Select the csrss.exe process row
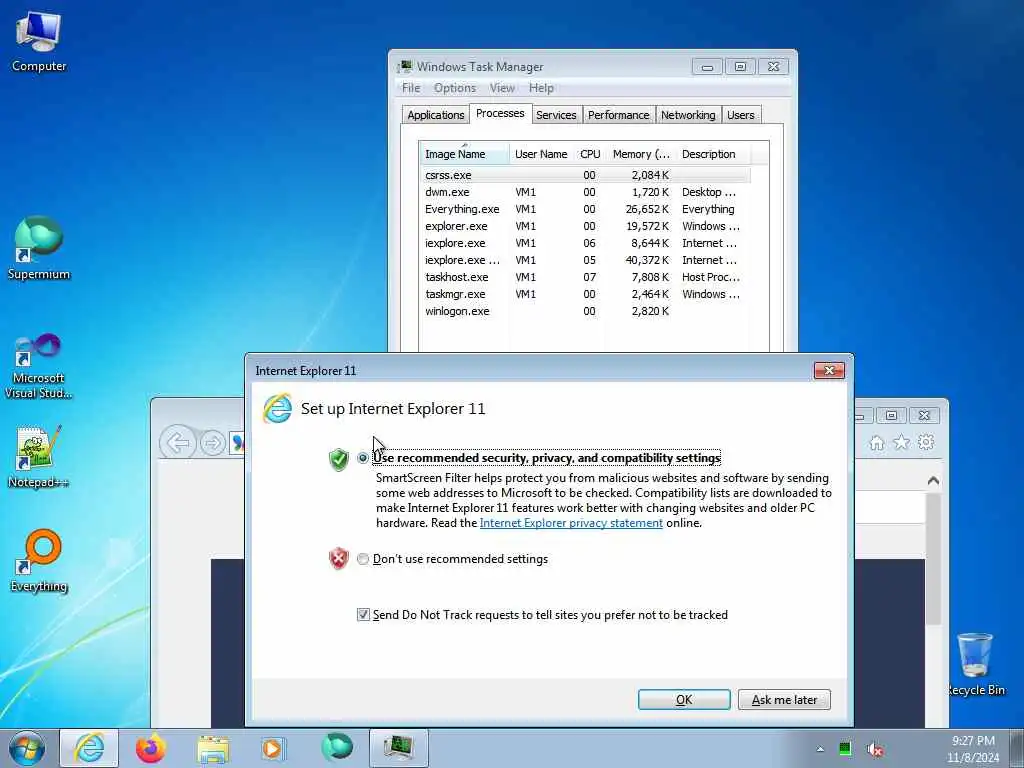This screenshot has height=768, width=1024. click(x=585, y=175)
